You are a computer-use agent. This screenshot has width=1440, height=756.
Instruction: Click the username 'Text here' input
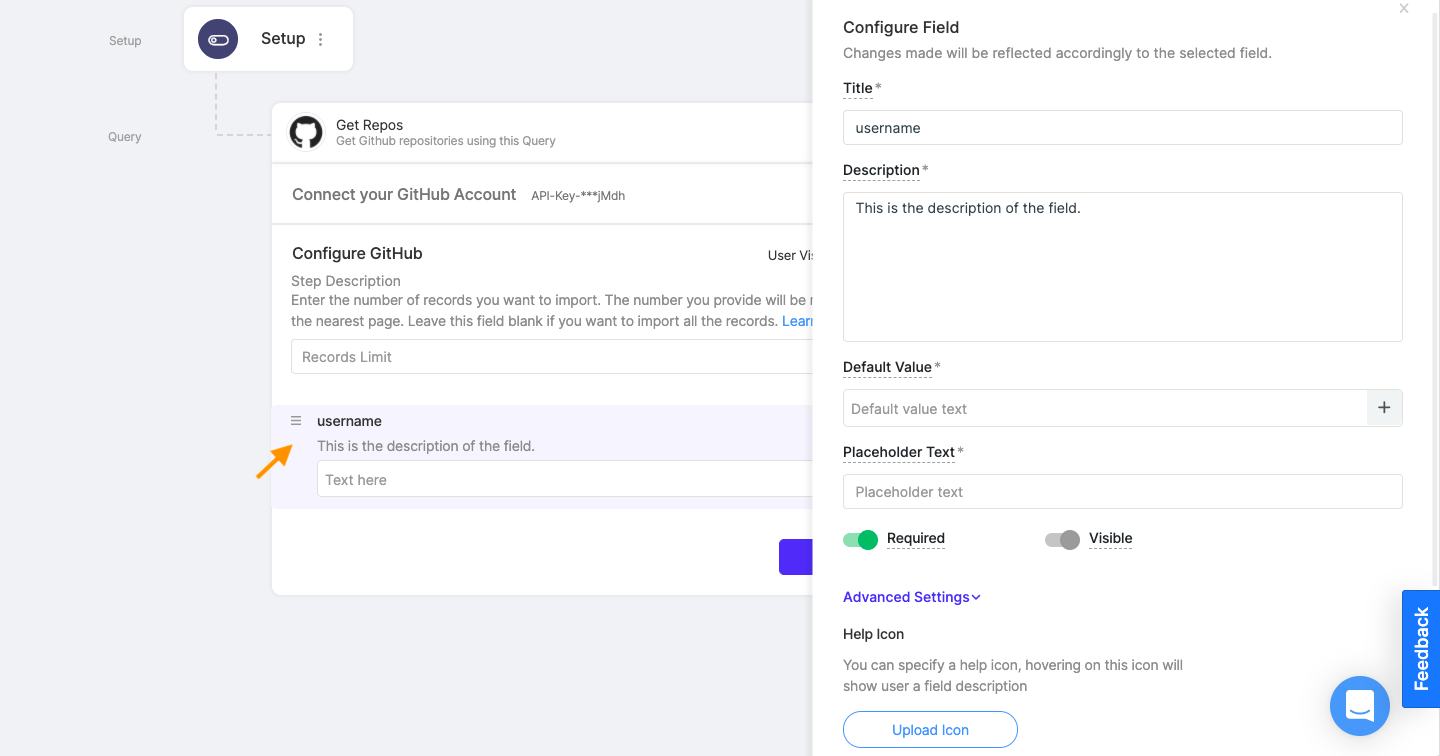(x=565, y=479)
